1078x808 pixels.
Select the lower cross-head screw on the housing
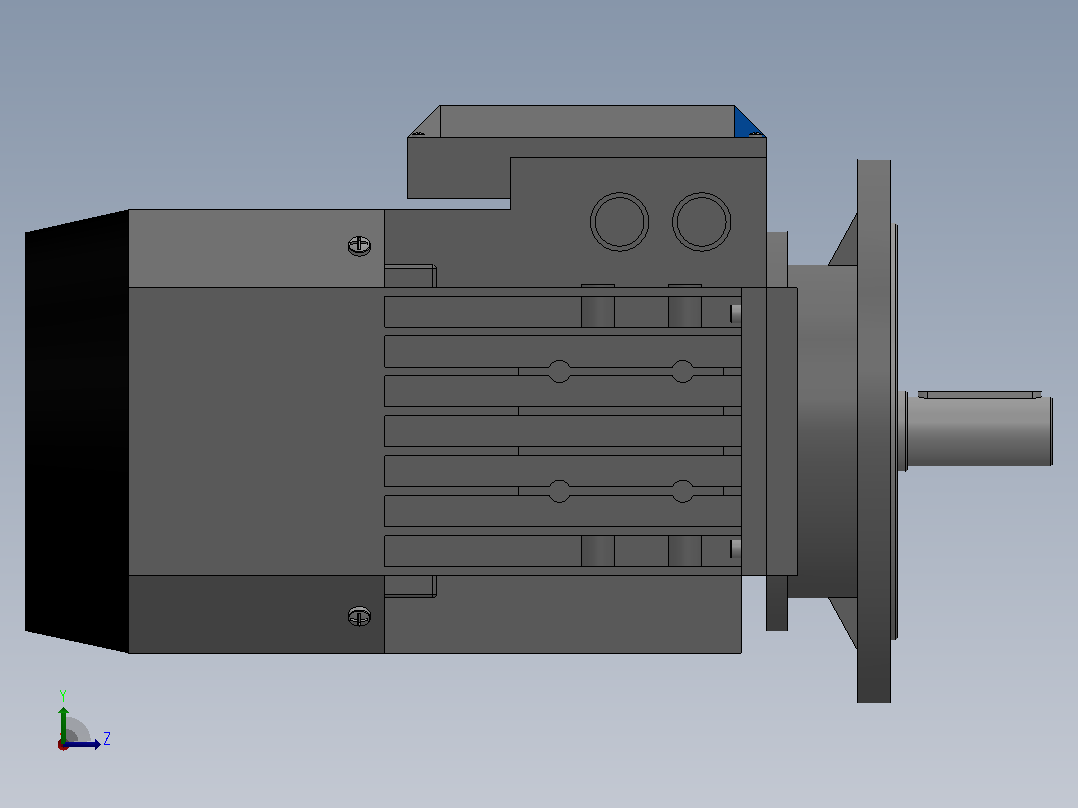360,616
